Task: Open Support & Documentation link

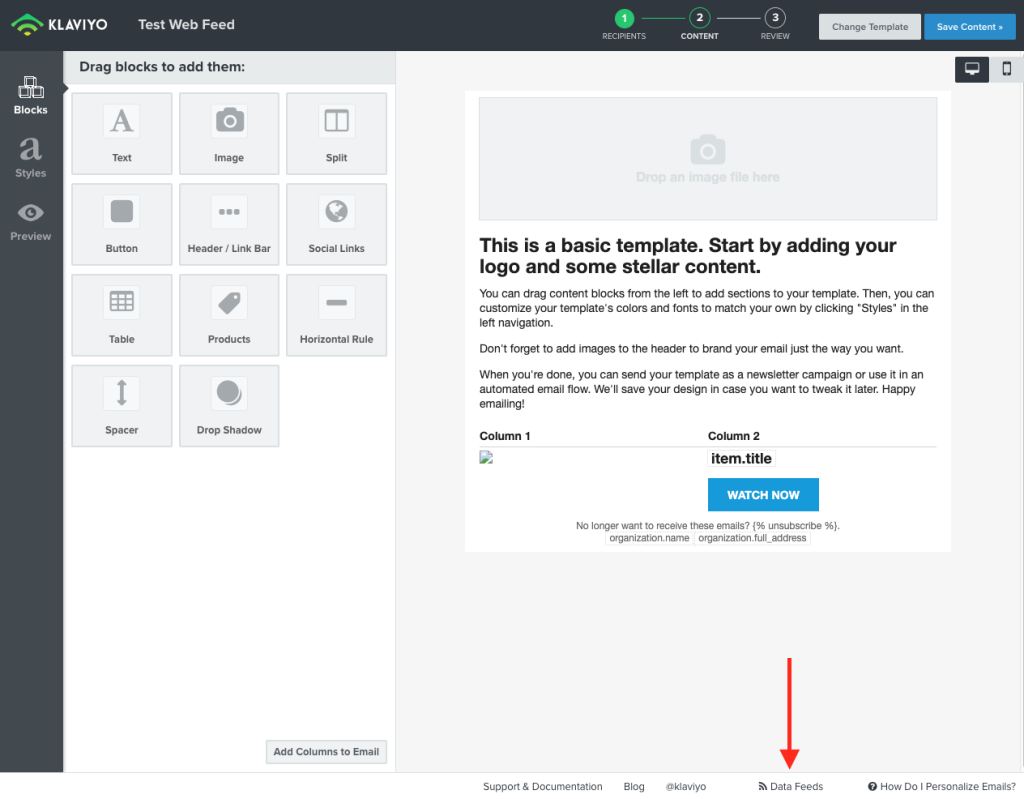Action: tap(543, 787)
